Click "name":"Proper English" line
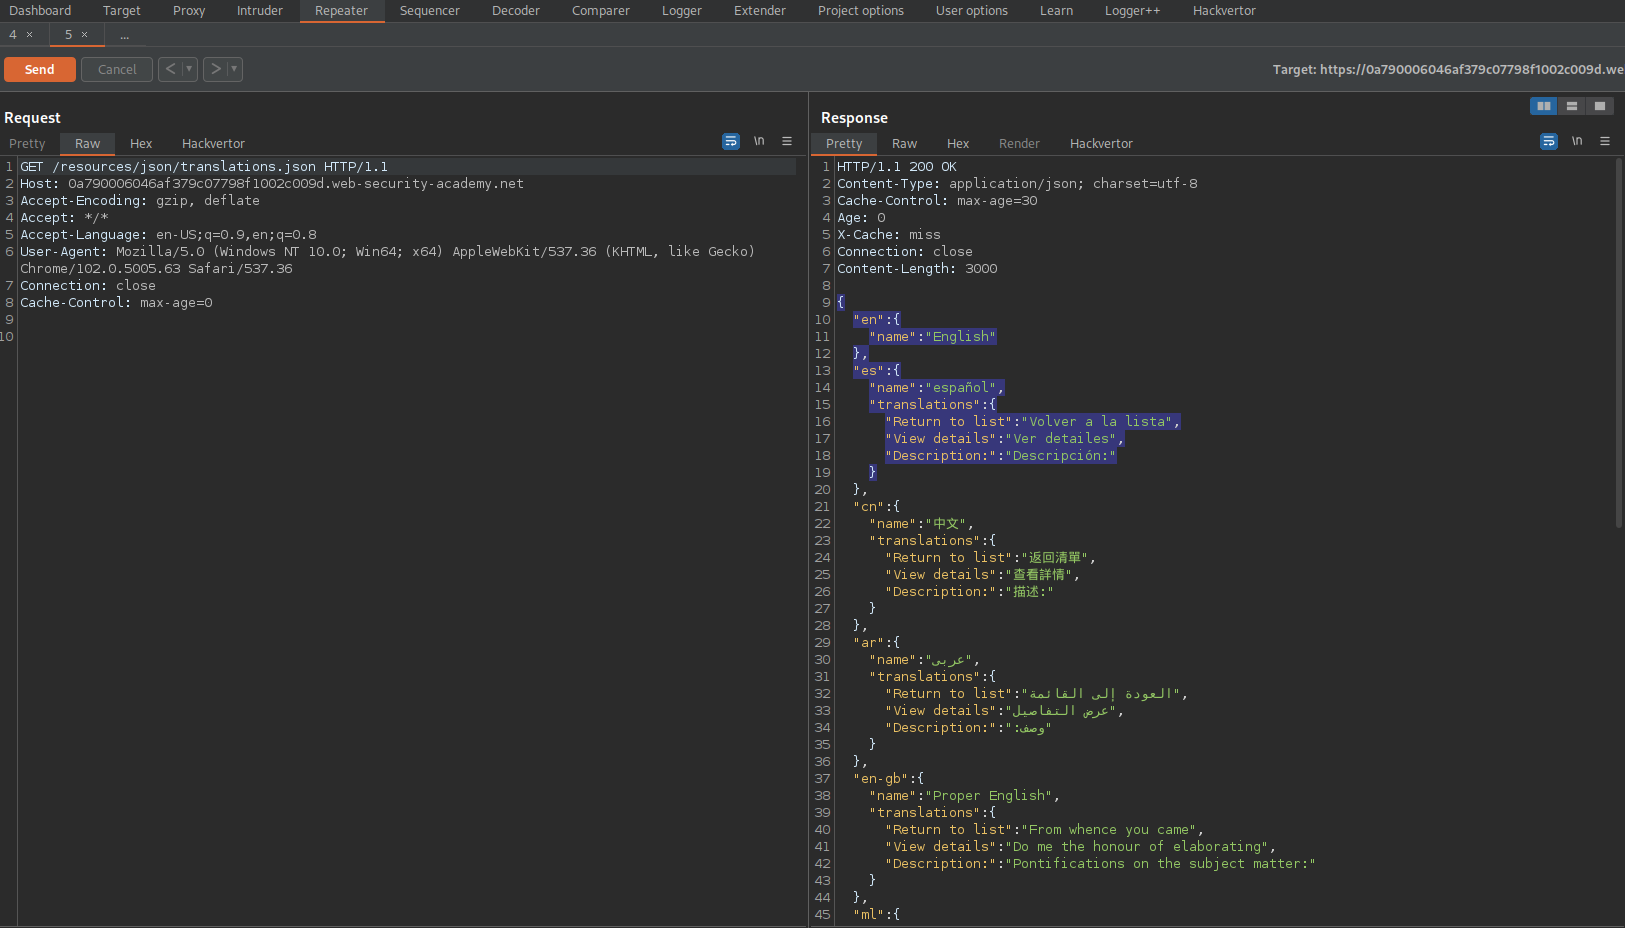 pyautogui.click(x=965, y=796)
